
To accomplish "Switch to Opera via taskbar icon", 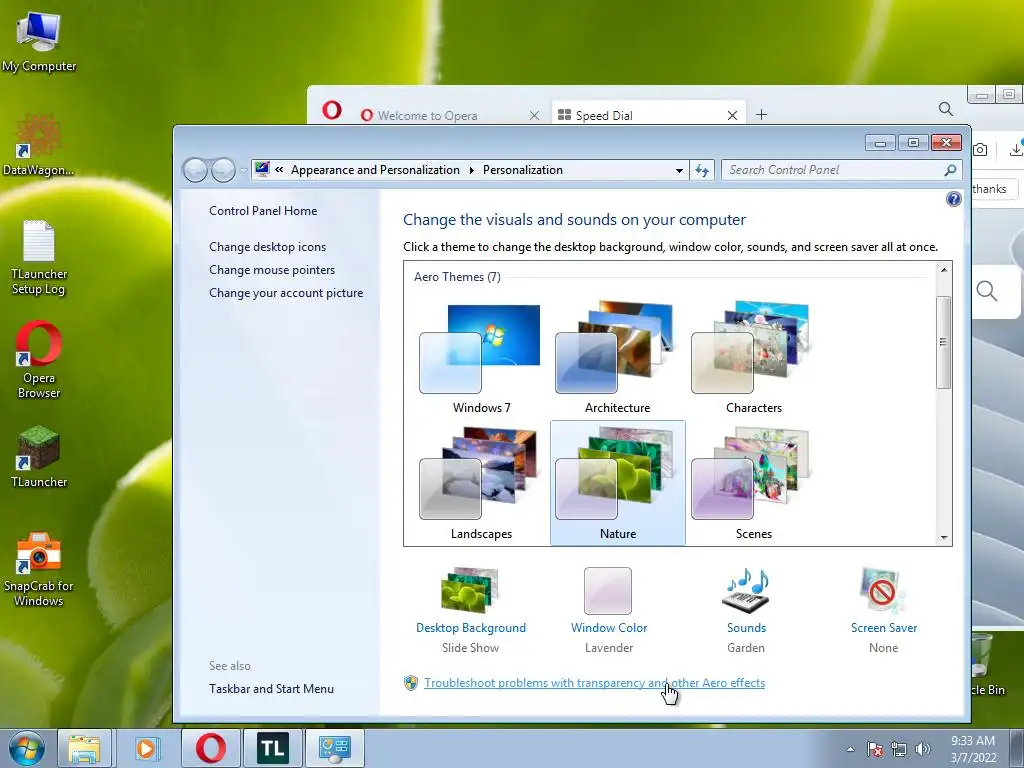I will (x=210, y=748).
